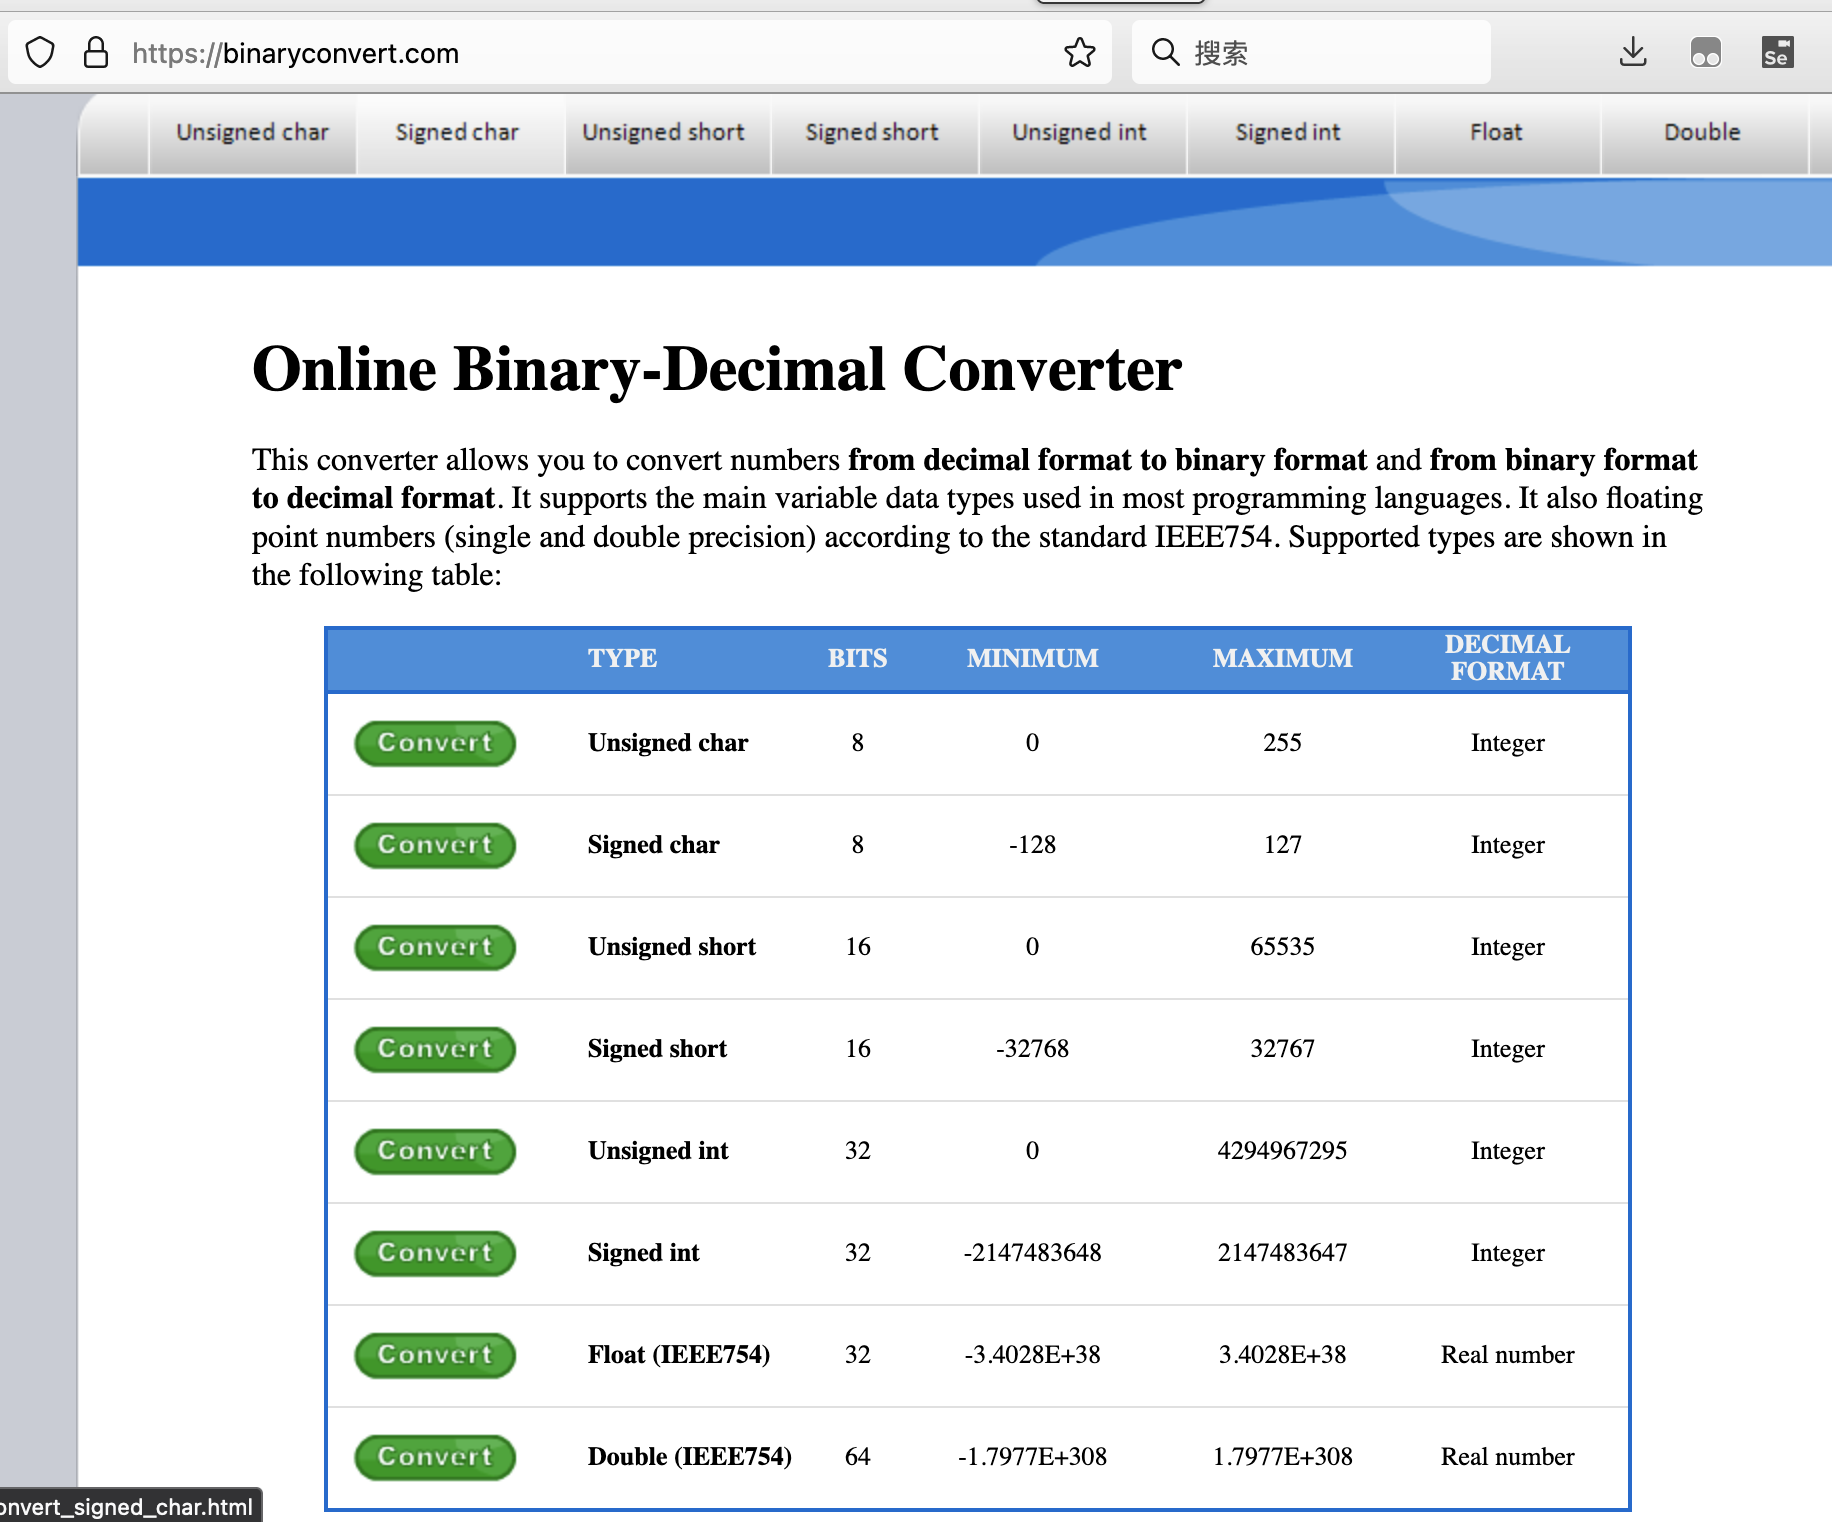Click Convert button for Float (IEEE754)
Viewport: 1832px width, 1522px height.
435,1355
